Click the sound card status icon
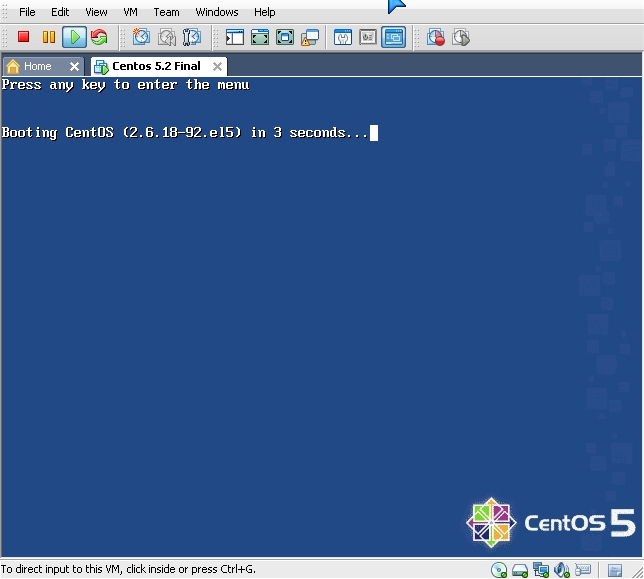This screenshot has width=644, height=579. (x=562, y=570)
